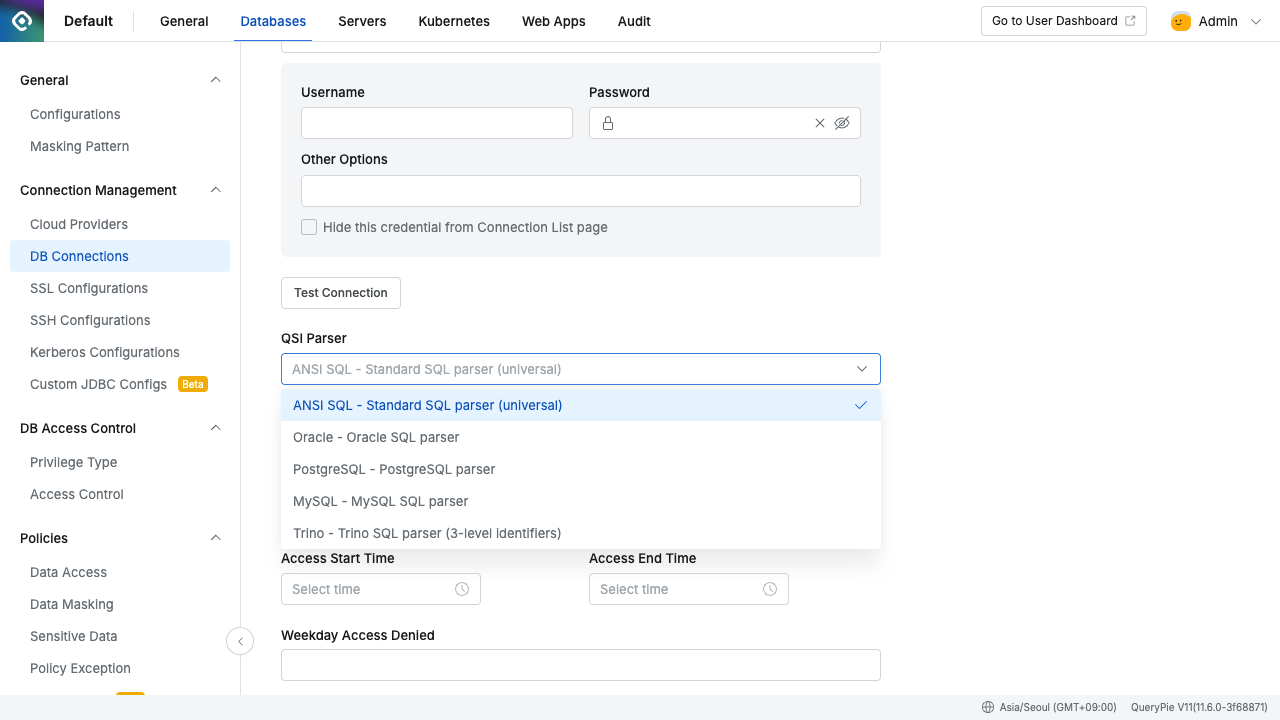Click Go to User Dashboard button
Image resolution: width=1280 pixels, height=720 pixels.
tap(1063, 21)
